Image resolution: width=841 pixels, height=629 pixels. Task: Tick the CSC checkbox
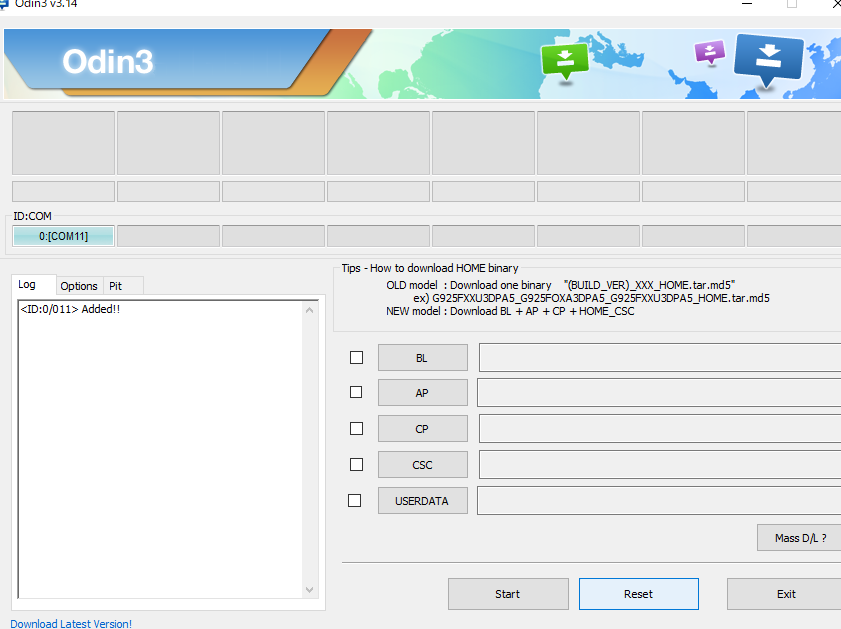(x=356, y=464)
